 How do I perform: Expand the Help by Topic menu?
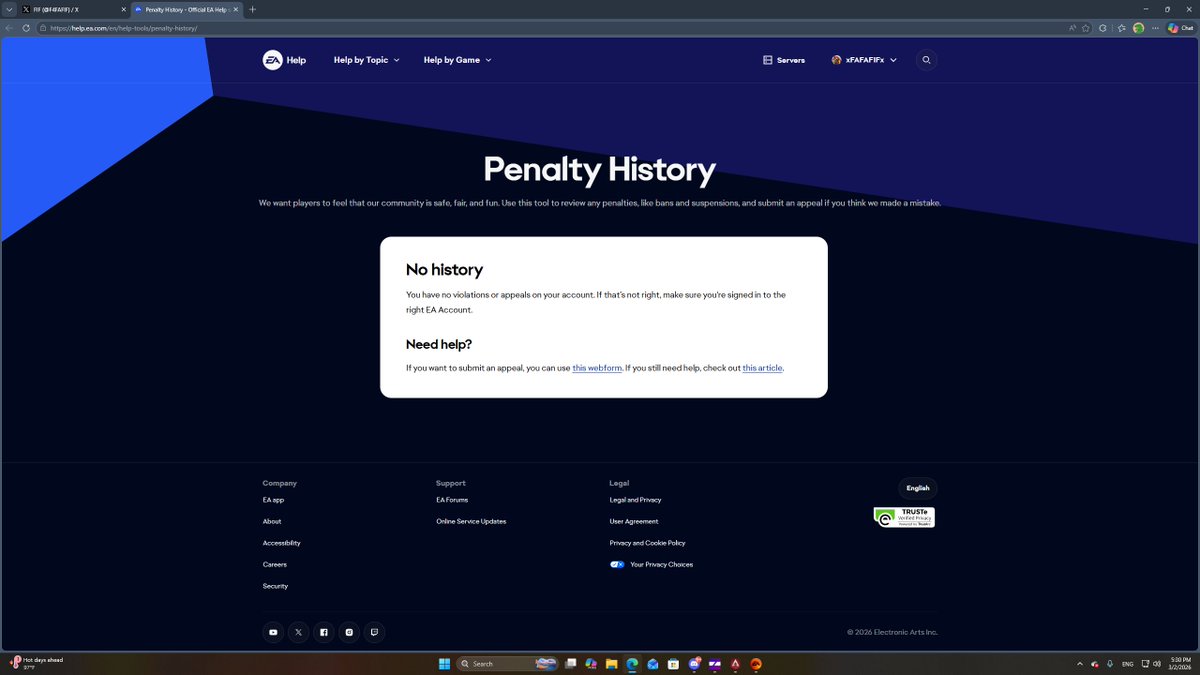click(366, 60)
